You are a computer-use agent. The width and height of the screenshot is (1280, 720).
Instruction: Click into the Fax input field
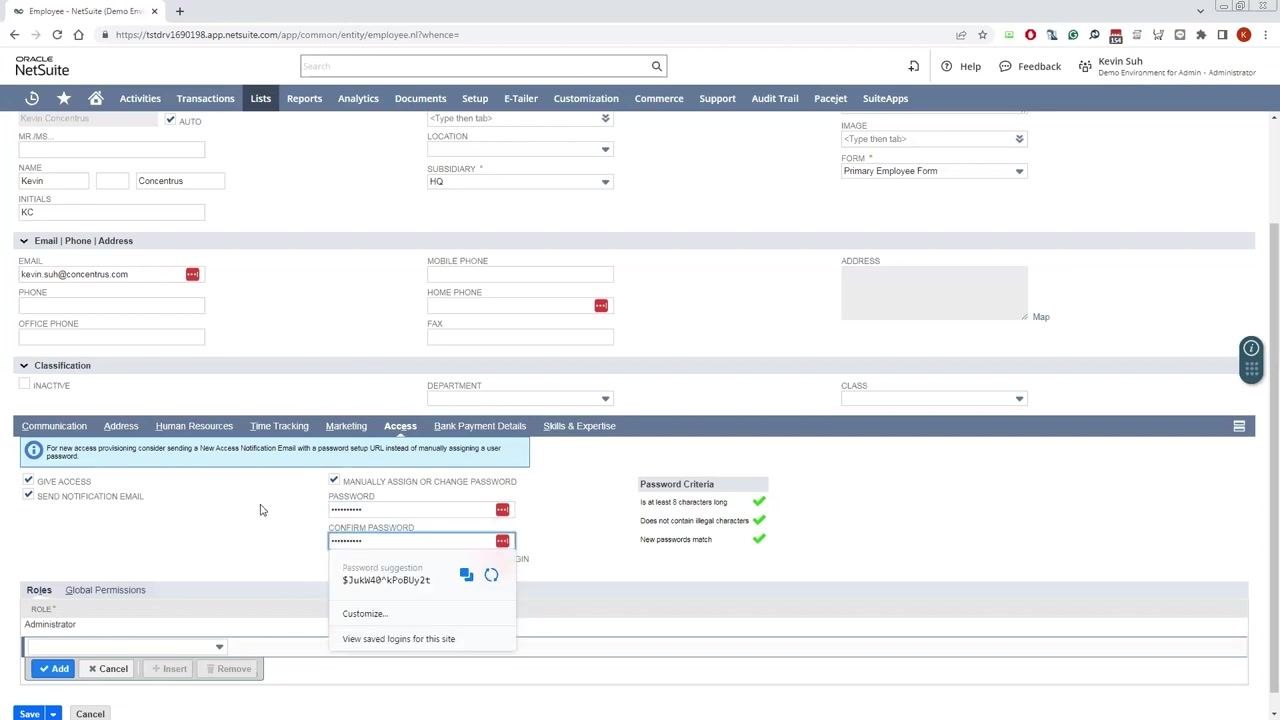tap(520, 337)
